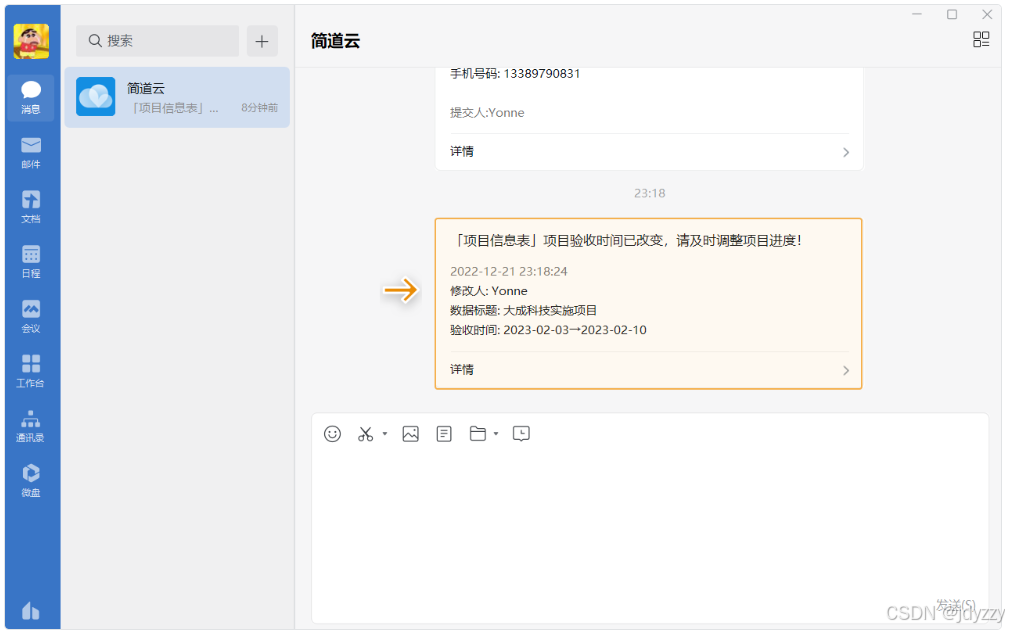The height and width of the screenshot is (631, 1009).
Task: Click the 搜索 search field
Action: point(158,41)
